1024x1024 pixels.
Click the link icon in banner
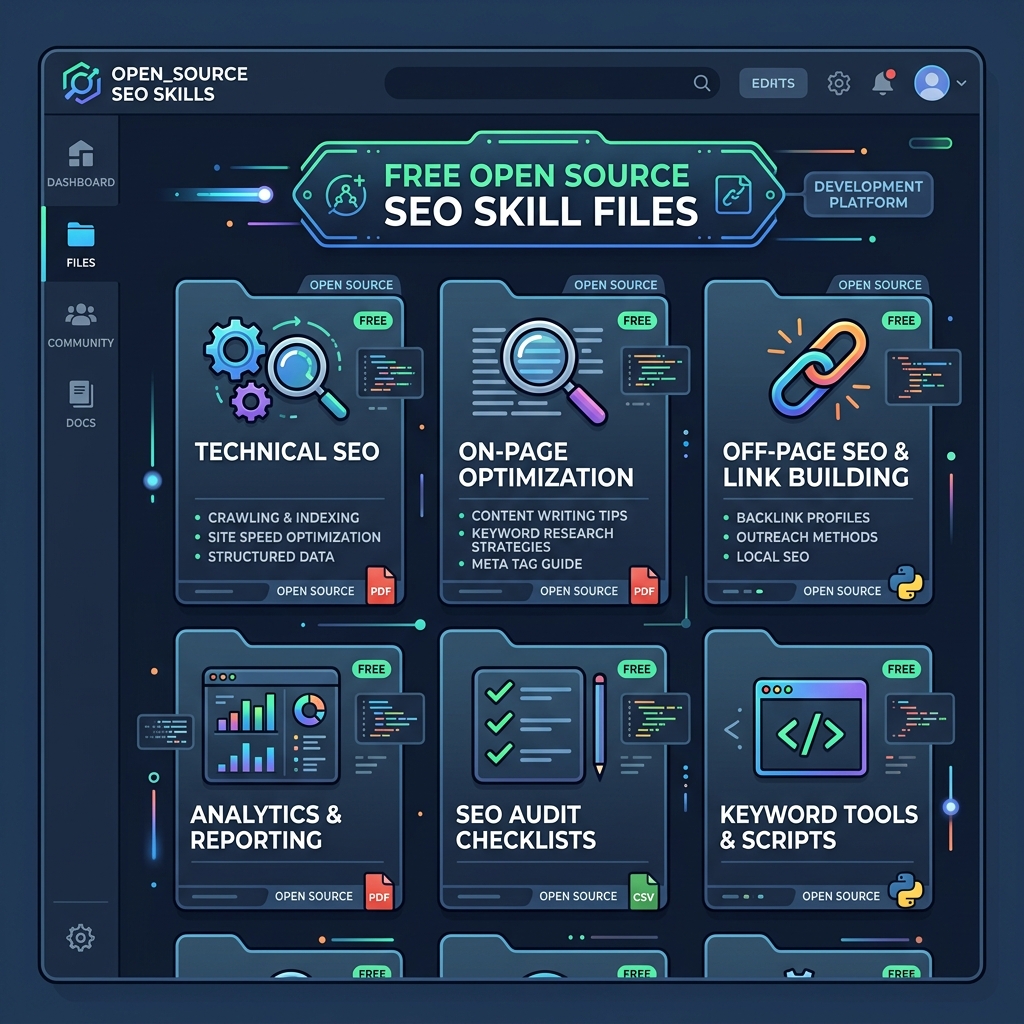coord(733,195)
